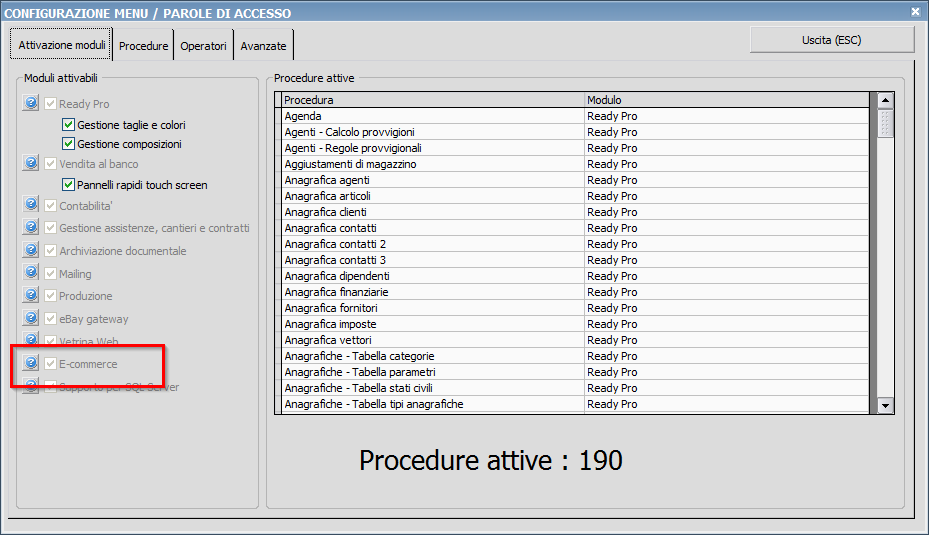Viewport: 929px width, 535px height.
Task: Click the procedure list scrollbar thumb
Action: (885, 123)
